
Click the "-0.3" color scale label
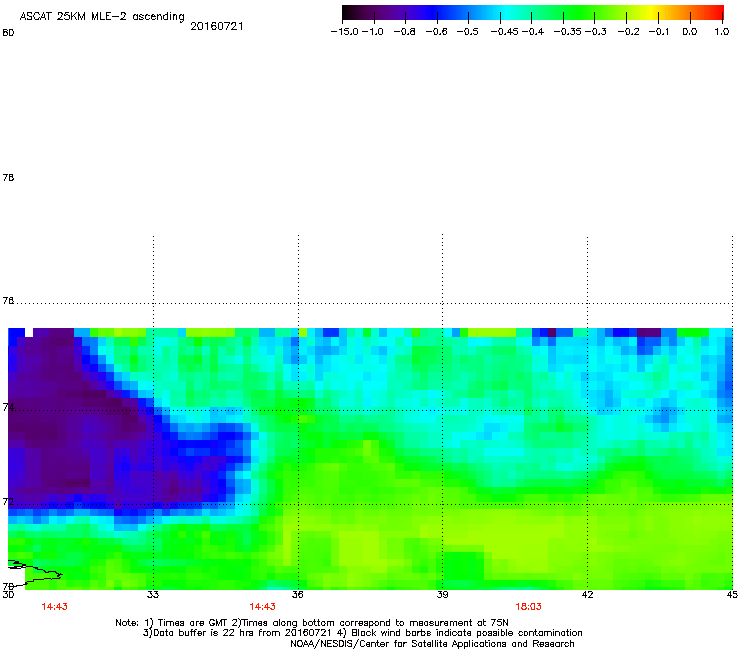pos(596,32)
